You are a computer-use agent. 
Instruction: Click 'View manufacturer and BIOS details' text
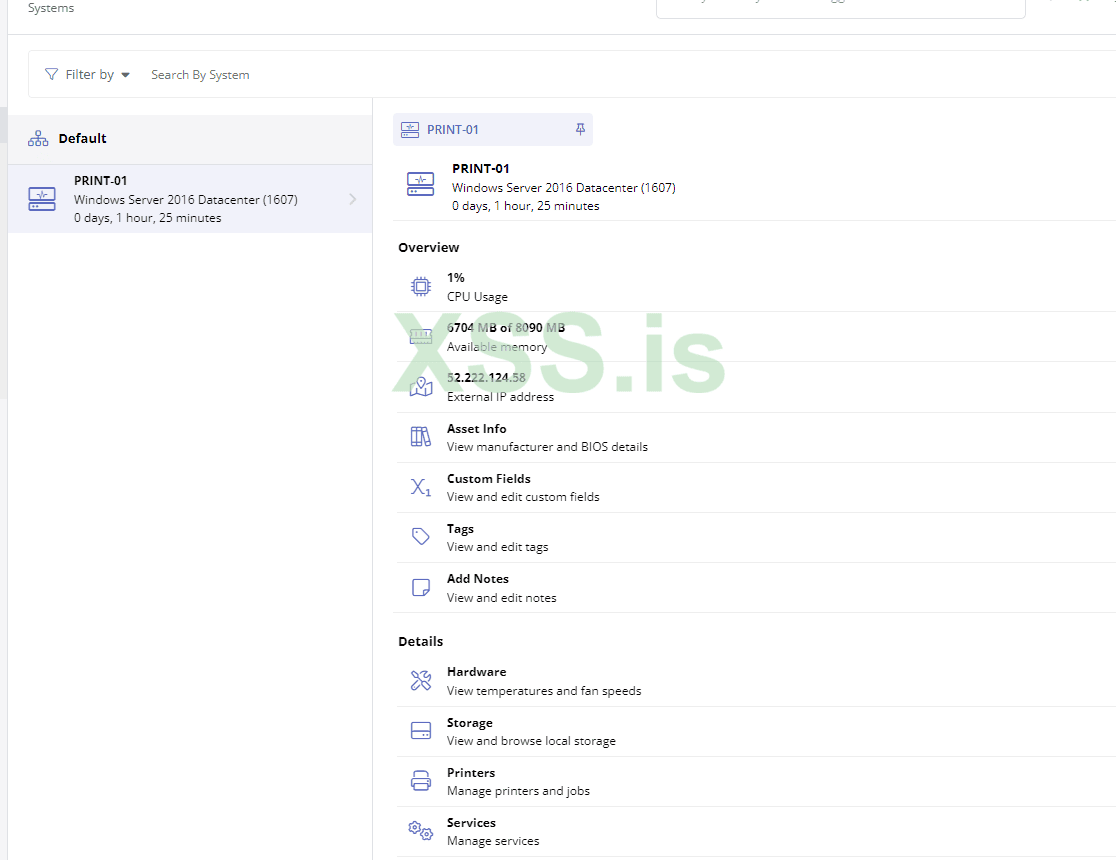click(547, 446)
